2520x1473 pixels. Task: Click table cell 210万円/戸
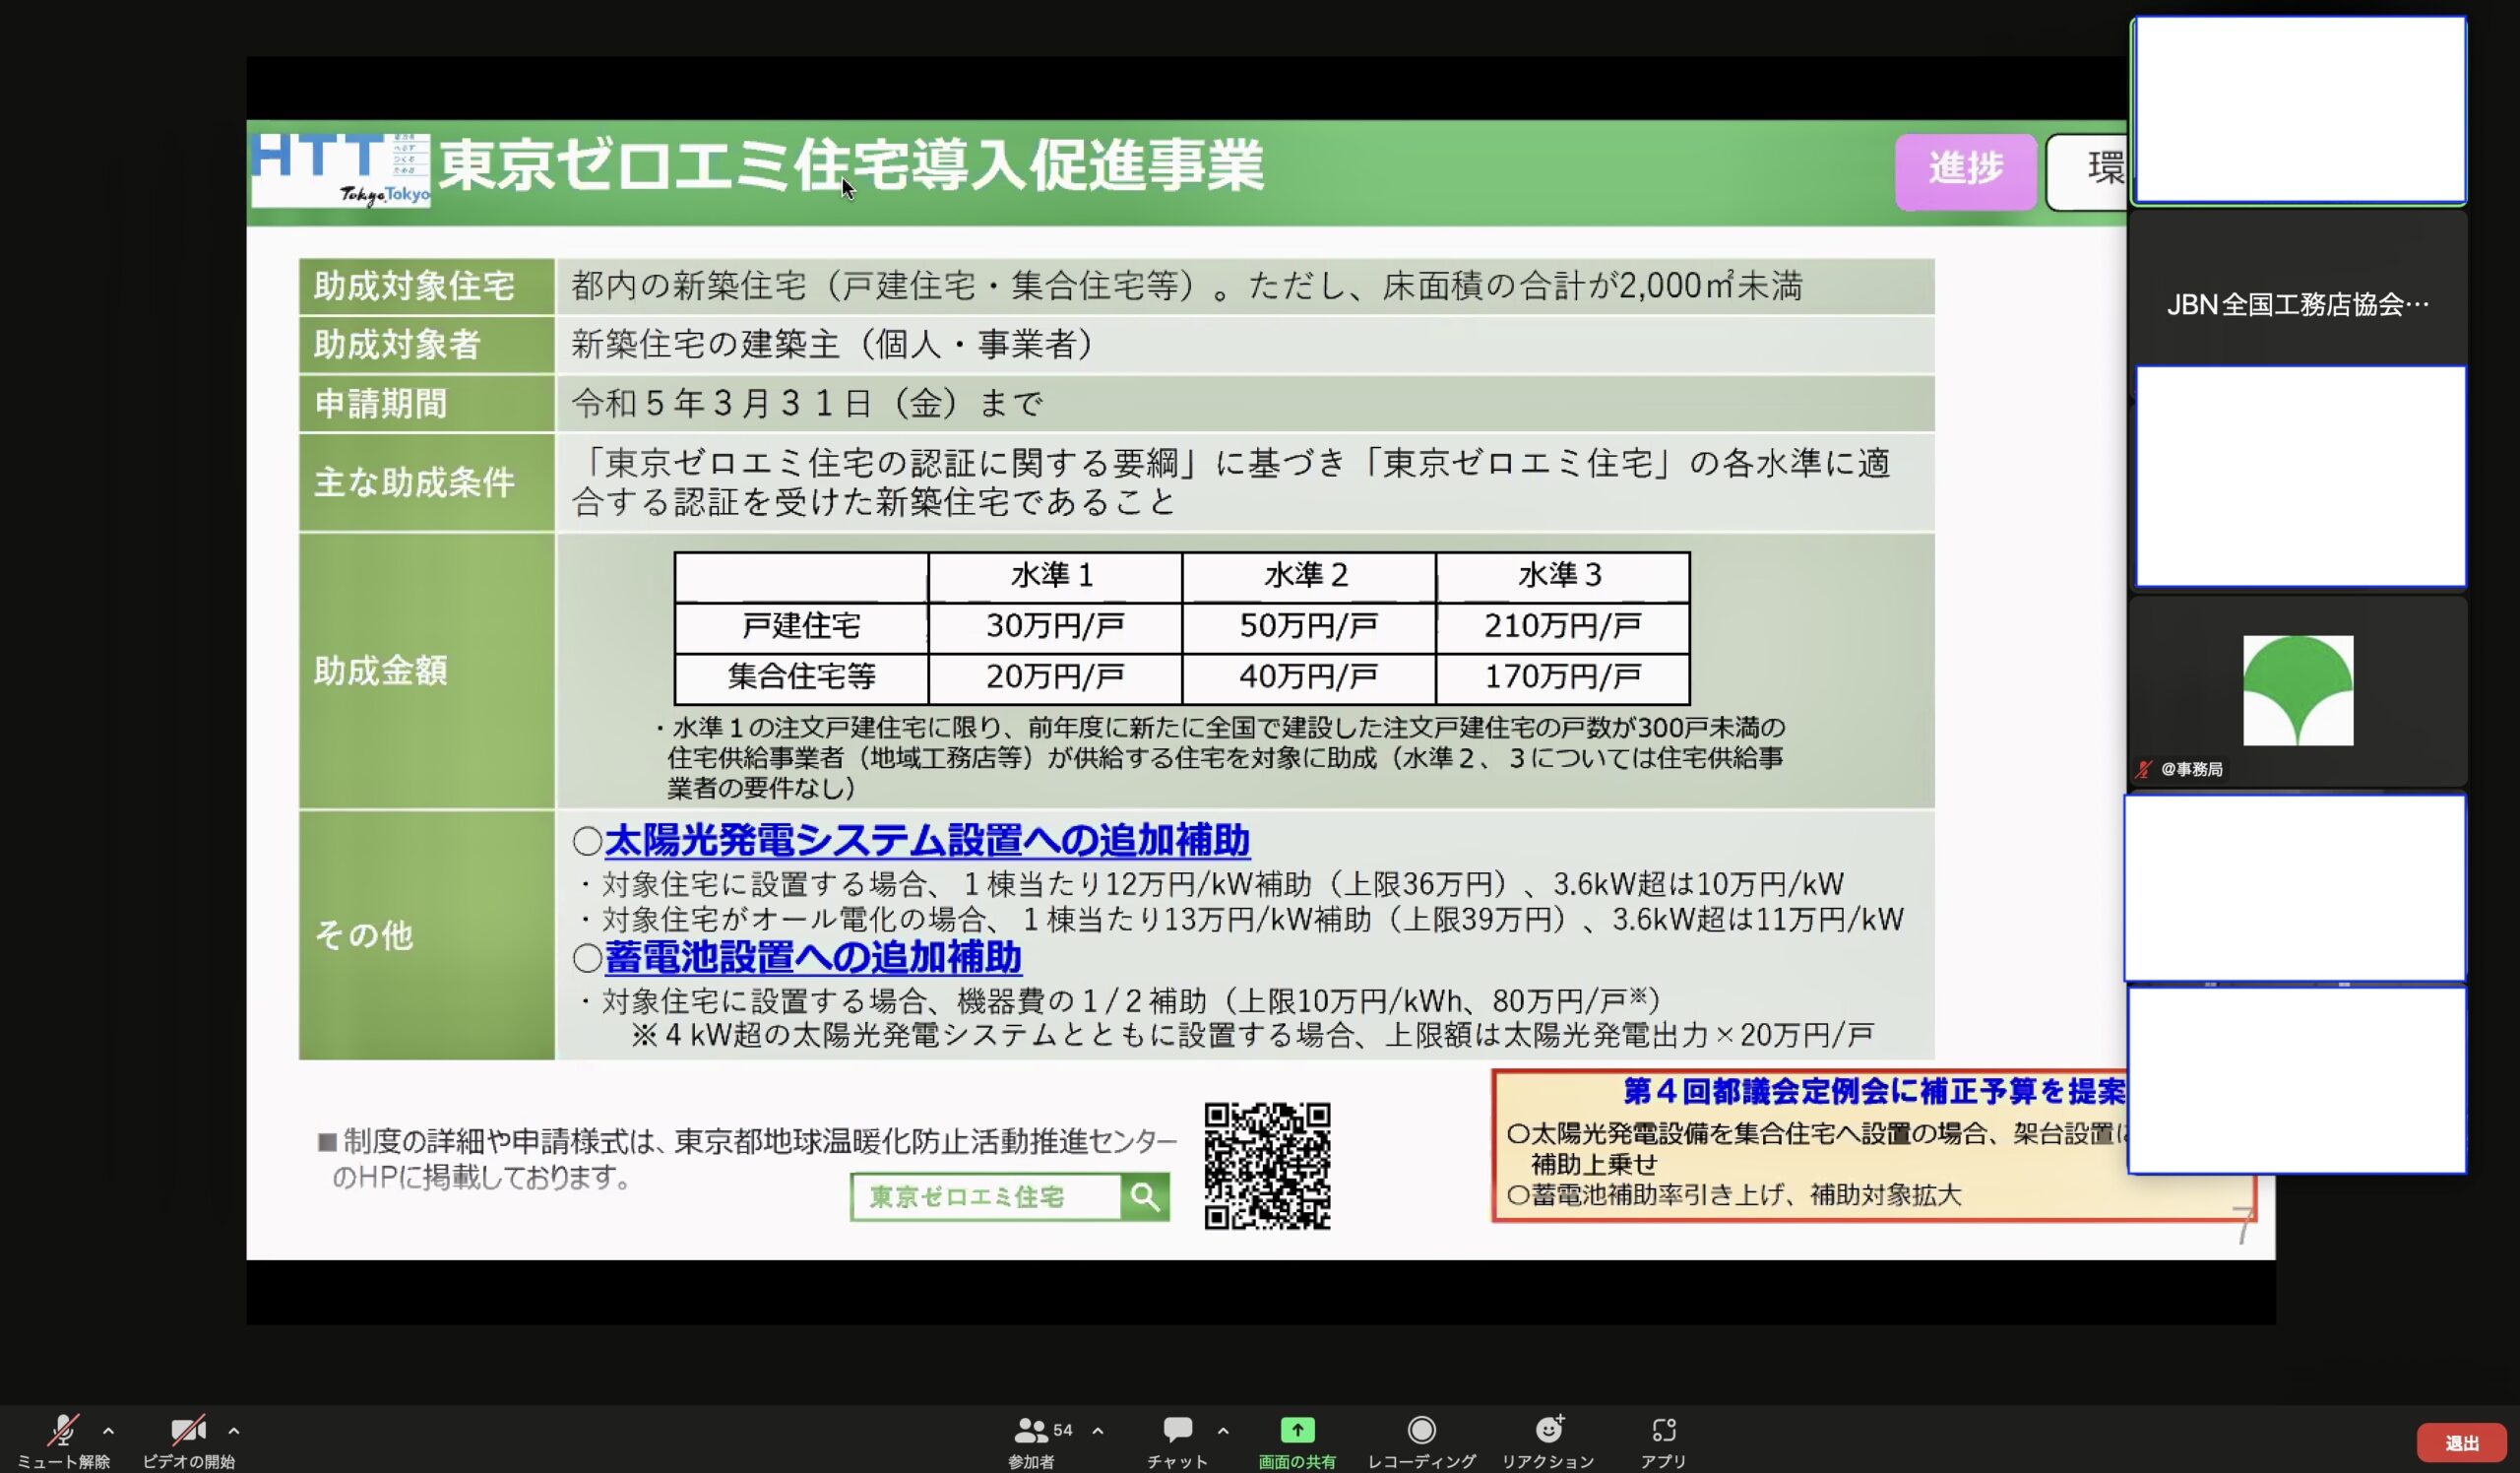pos(1563,627)
